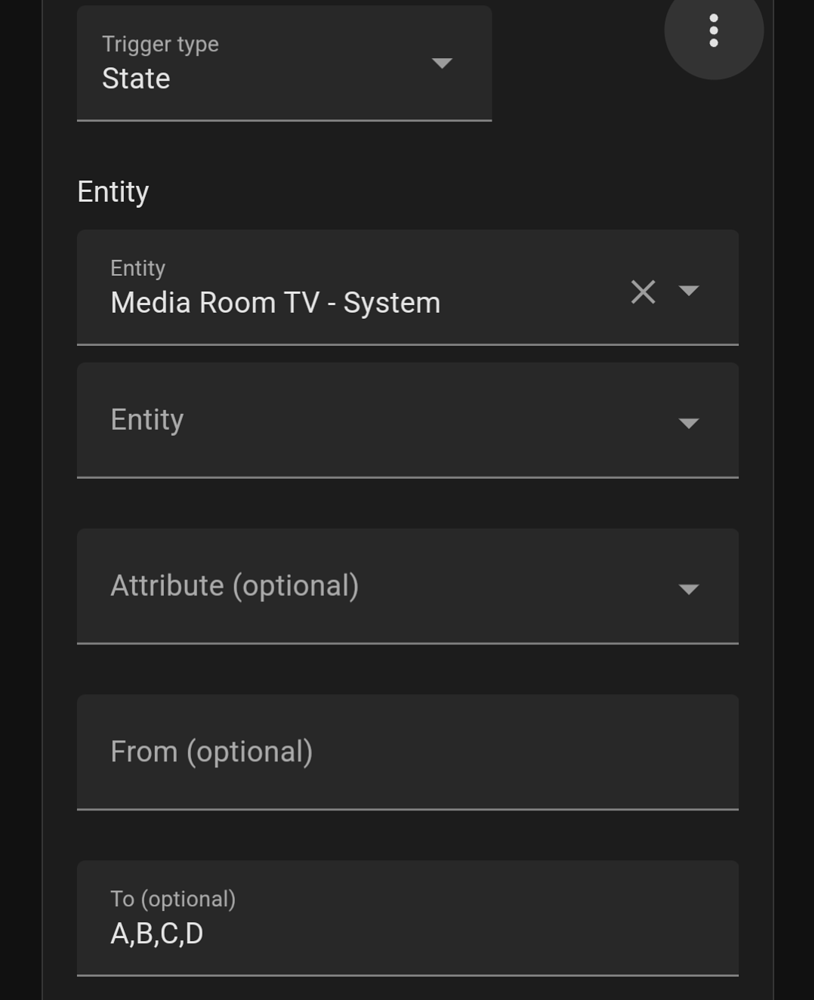814x1000 pixels.
Task: Select the A,B,C,D value text
Action: pyautogui.click(x=157, y=934)
